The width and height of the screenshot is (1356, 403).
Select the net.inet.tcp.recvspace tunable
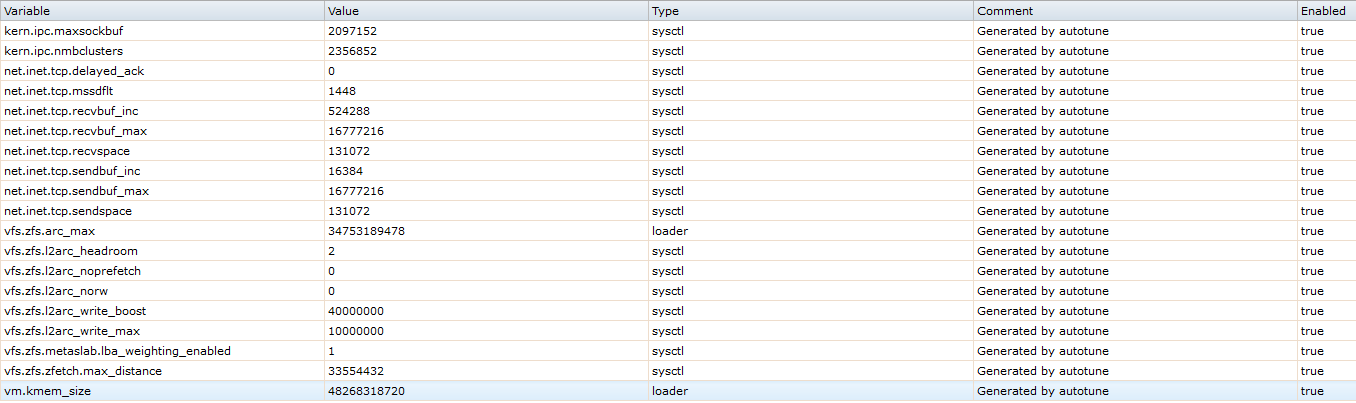tap(67, 151)
